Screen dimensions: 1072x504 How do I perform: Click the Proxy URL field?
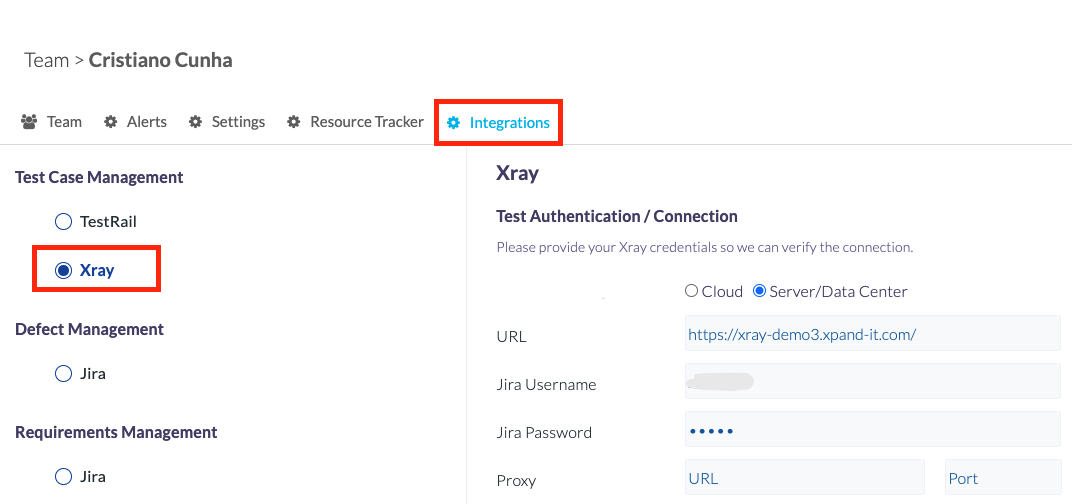pyautogui.click(x=805, y=477)
